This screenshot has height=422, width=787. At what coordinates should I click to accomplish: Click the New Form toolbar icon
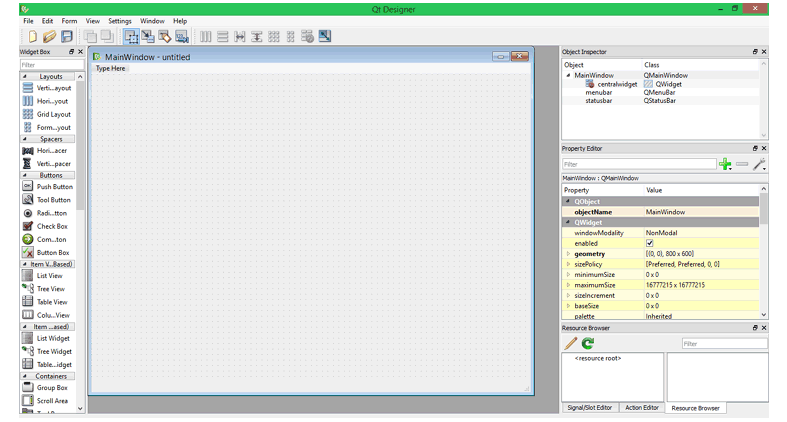click(x=33, y=37)
